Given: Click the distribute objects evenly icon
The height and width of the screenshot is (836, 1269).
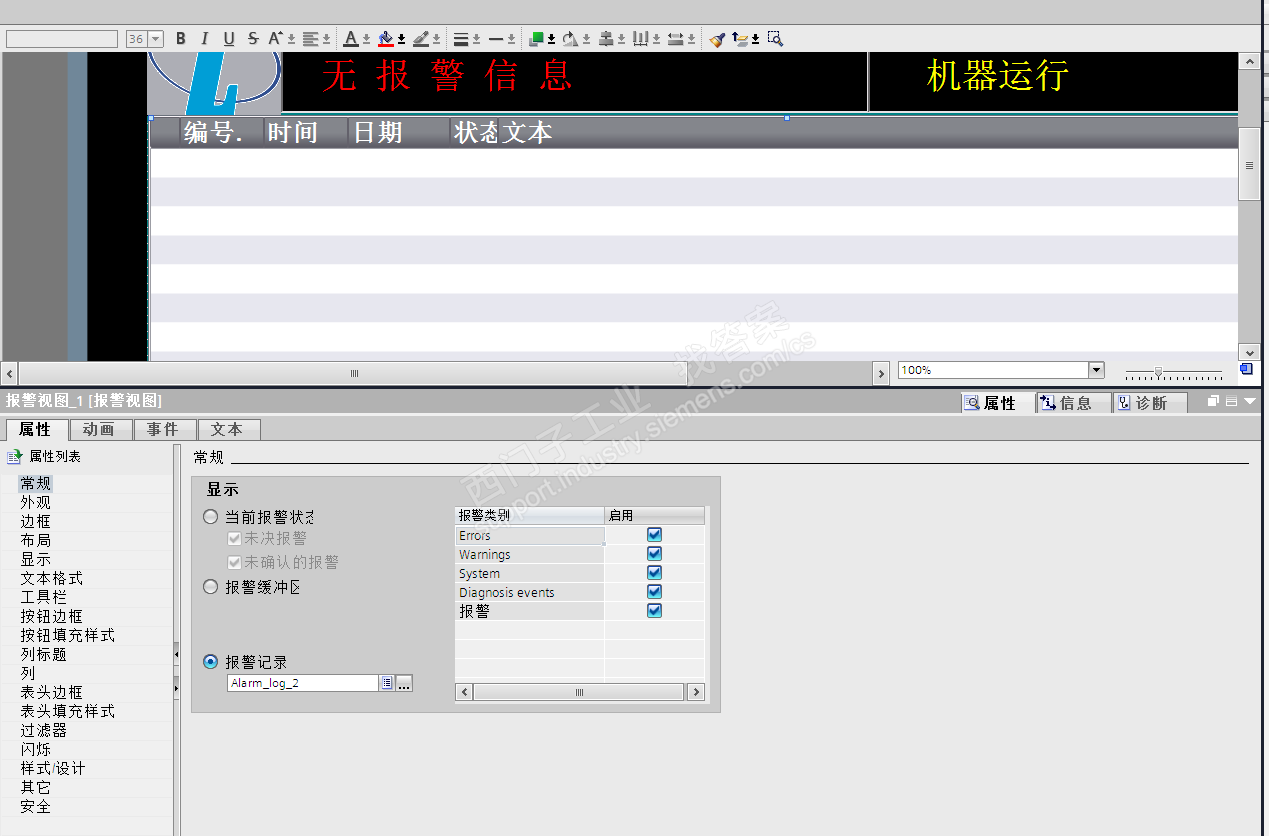Looking at the screenshot, I should click(x=641, y=39).
